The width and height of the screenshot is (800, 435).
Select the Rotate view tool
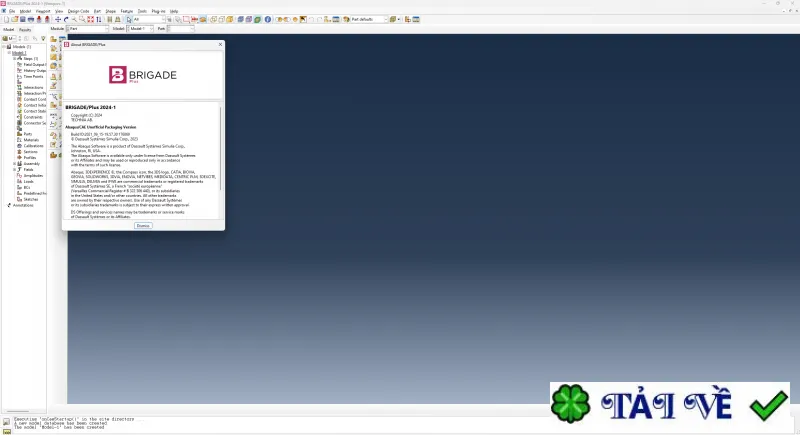click(x=66, y=19)
